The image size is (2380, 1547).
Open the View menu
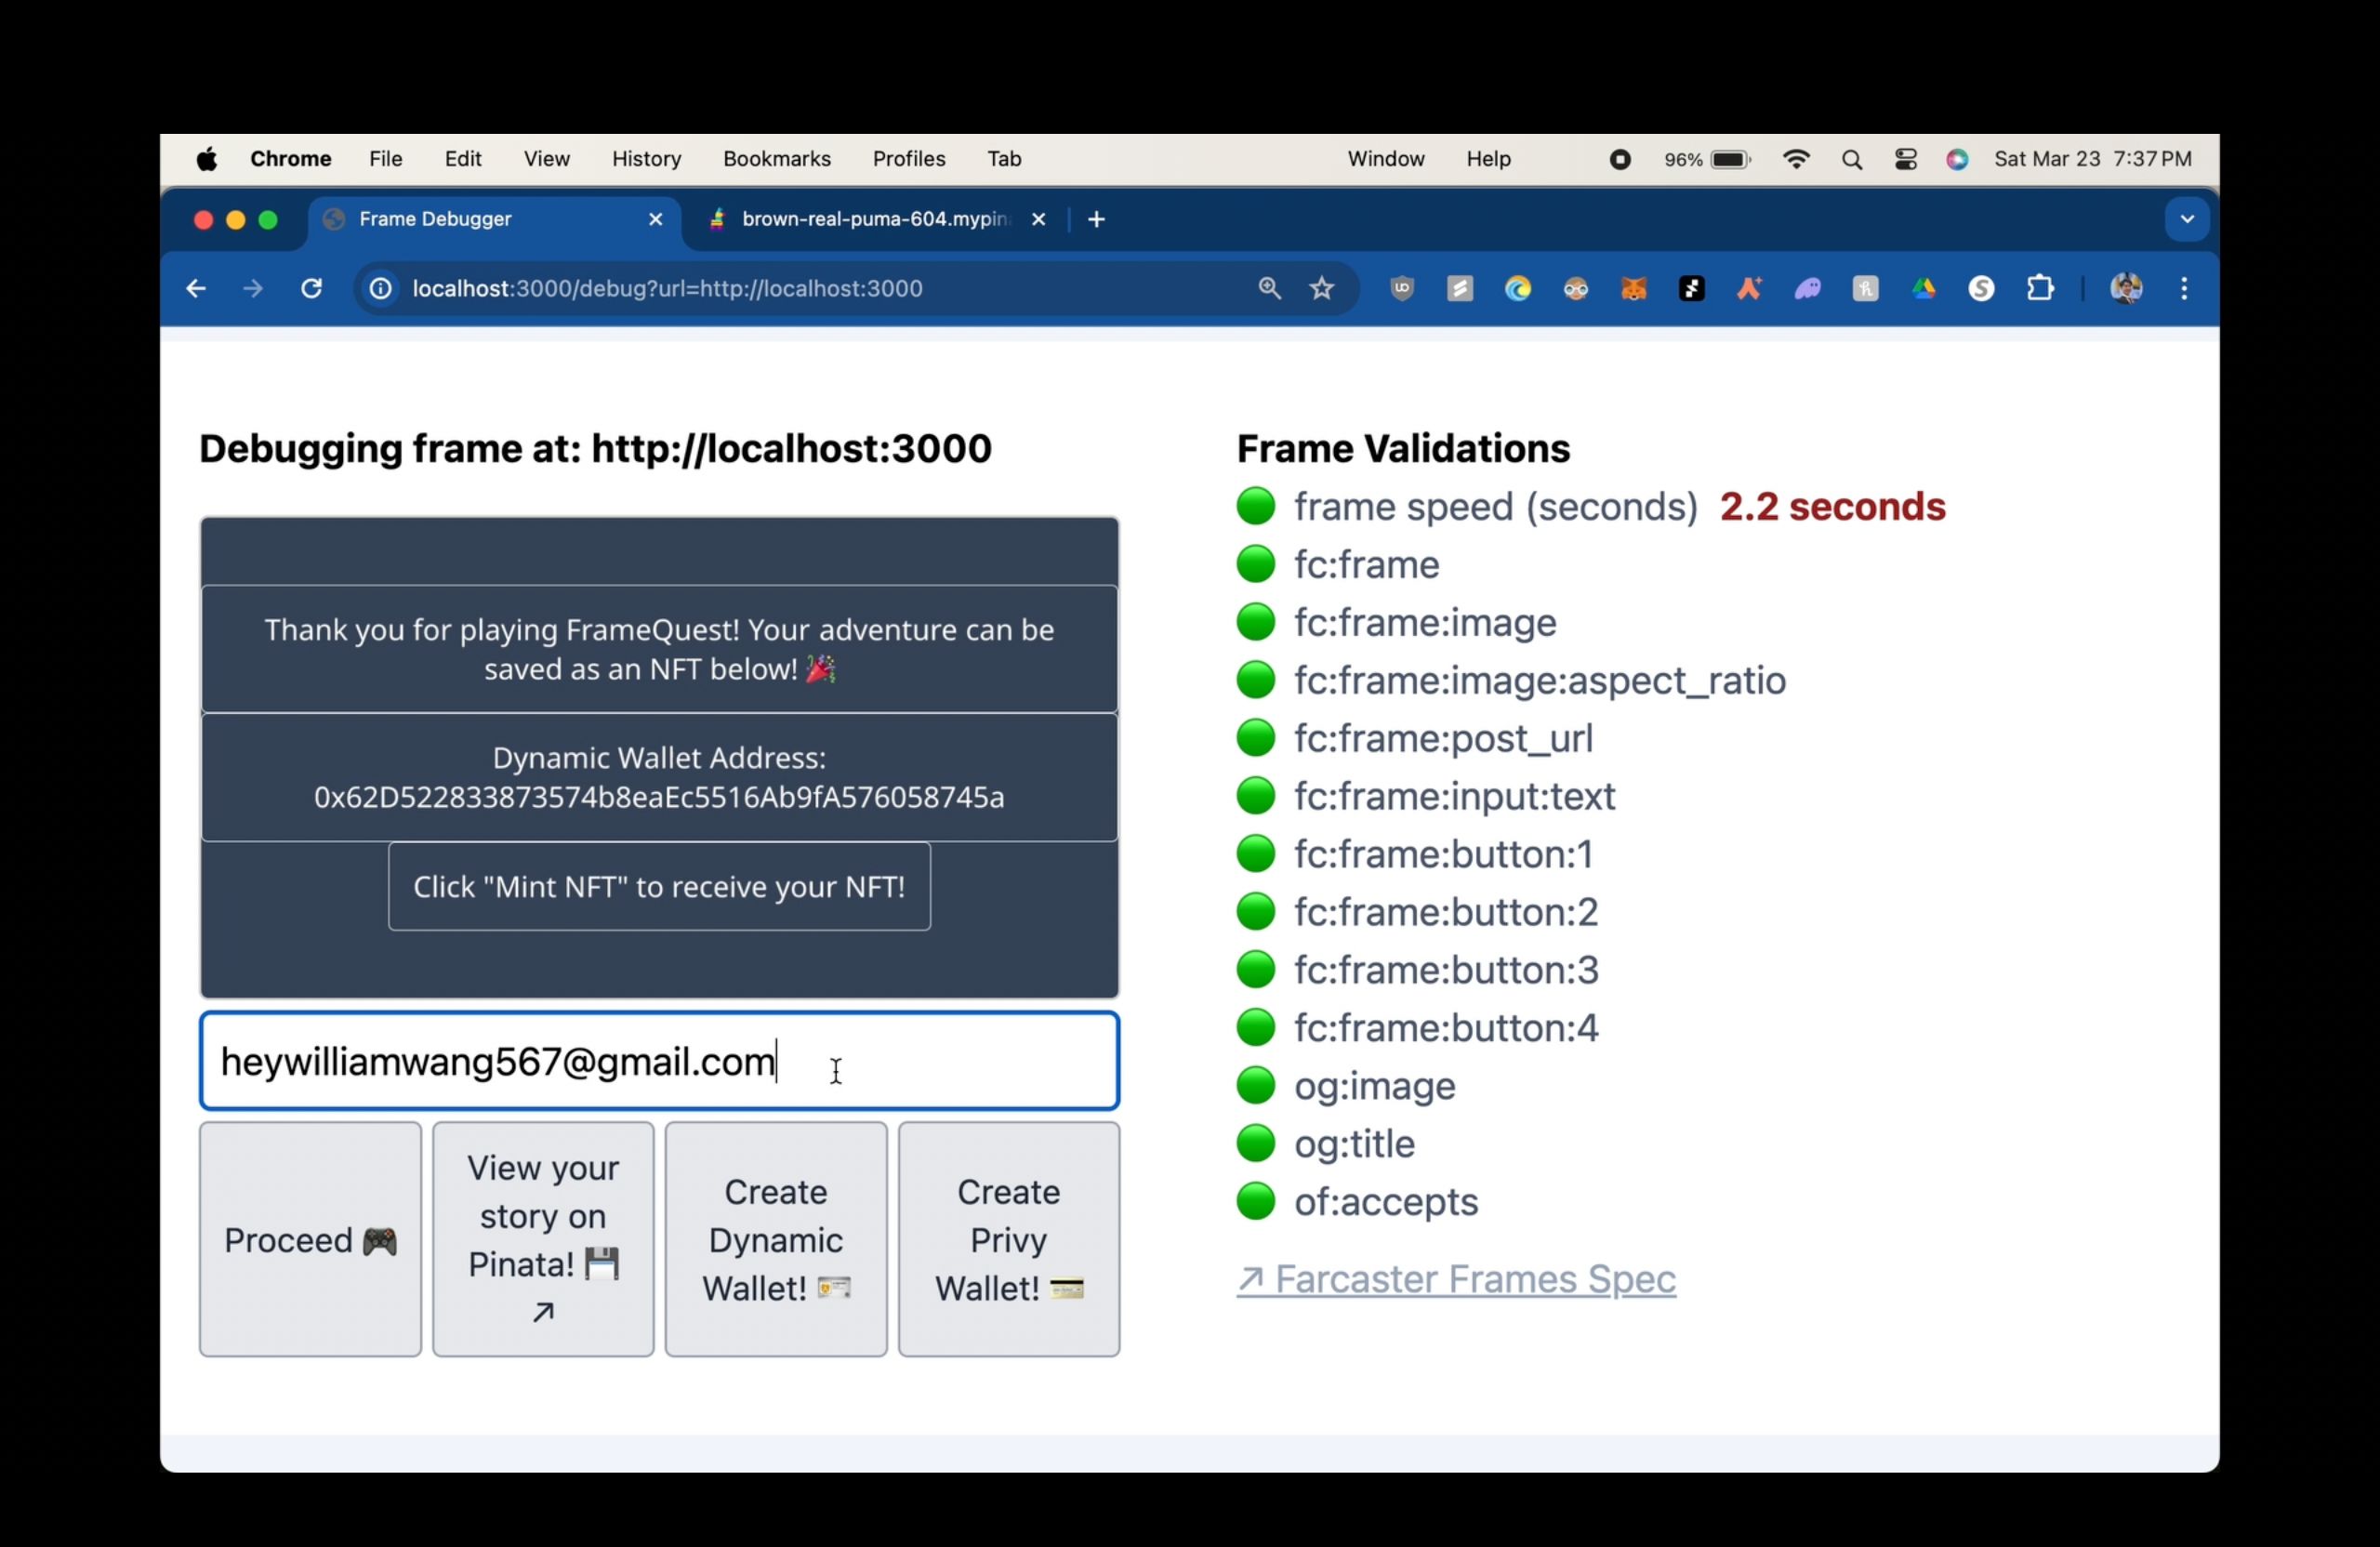[x=547, y=159]
